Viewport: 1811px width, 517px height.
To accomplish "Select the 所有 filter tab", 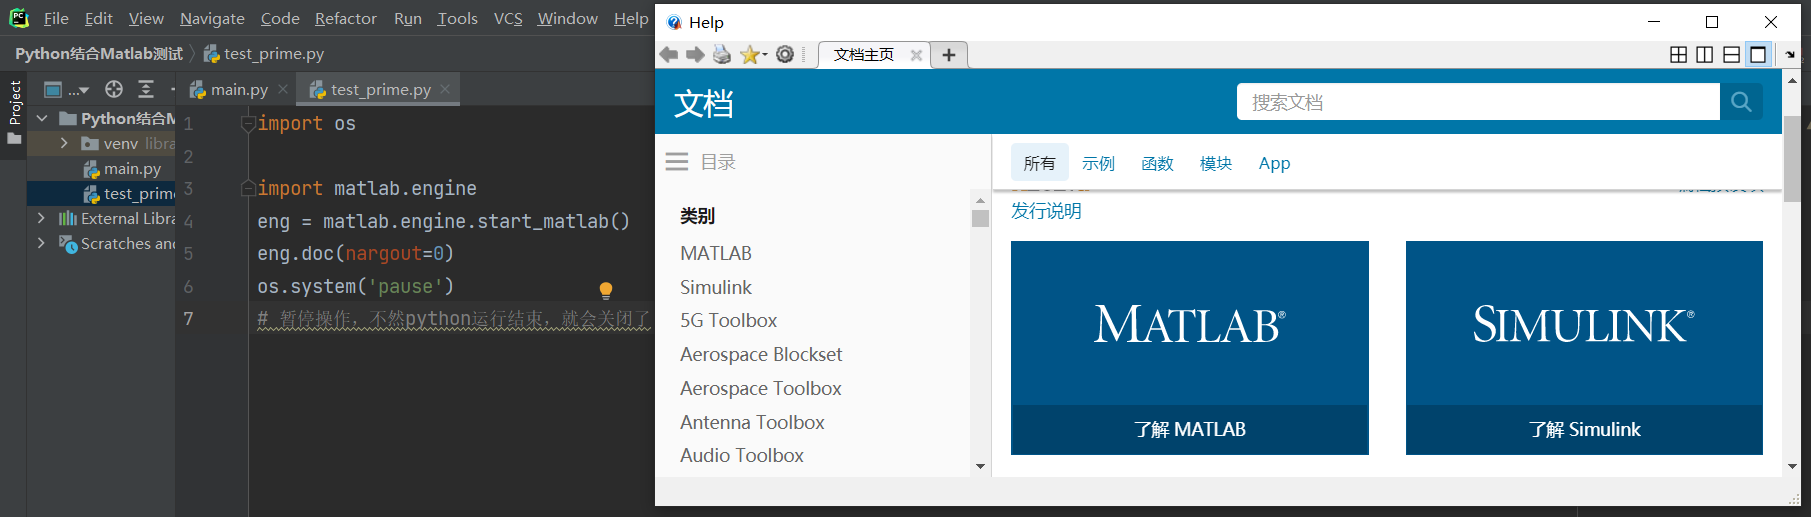I will tap(1039, 163).
